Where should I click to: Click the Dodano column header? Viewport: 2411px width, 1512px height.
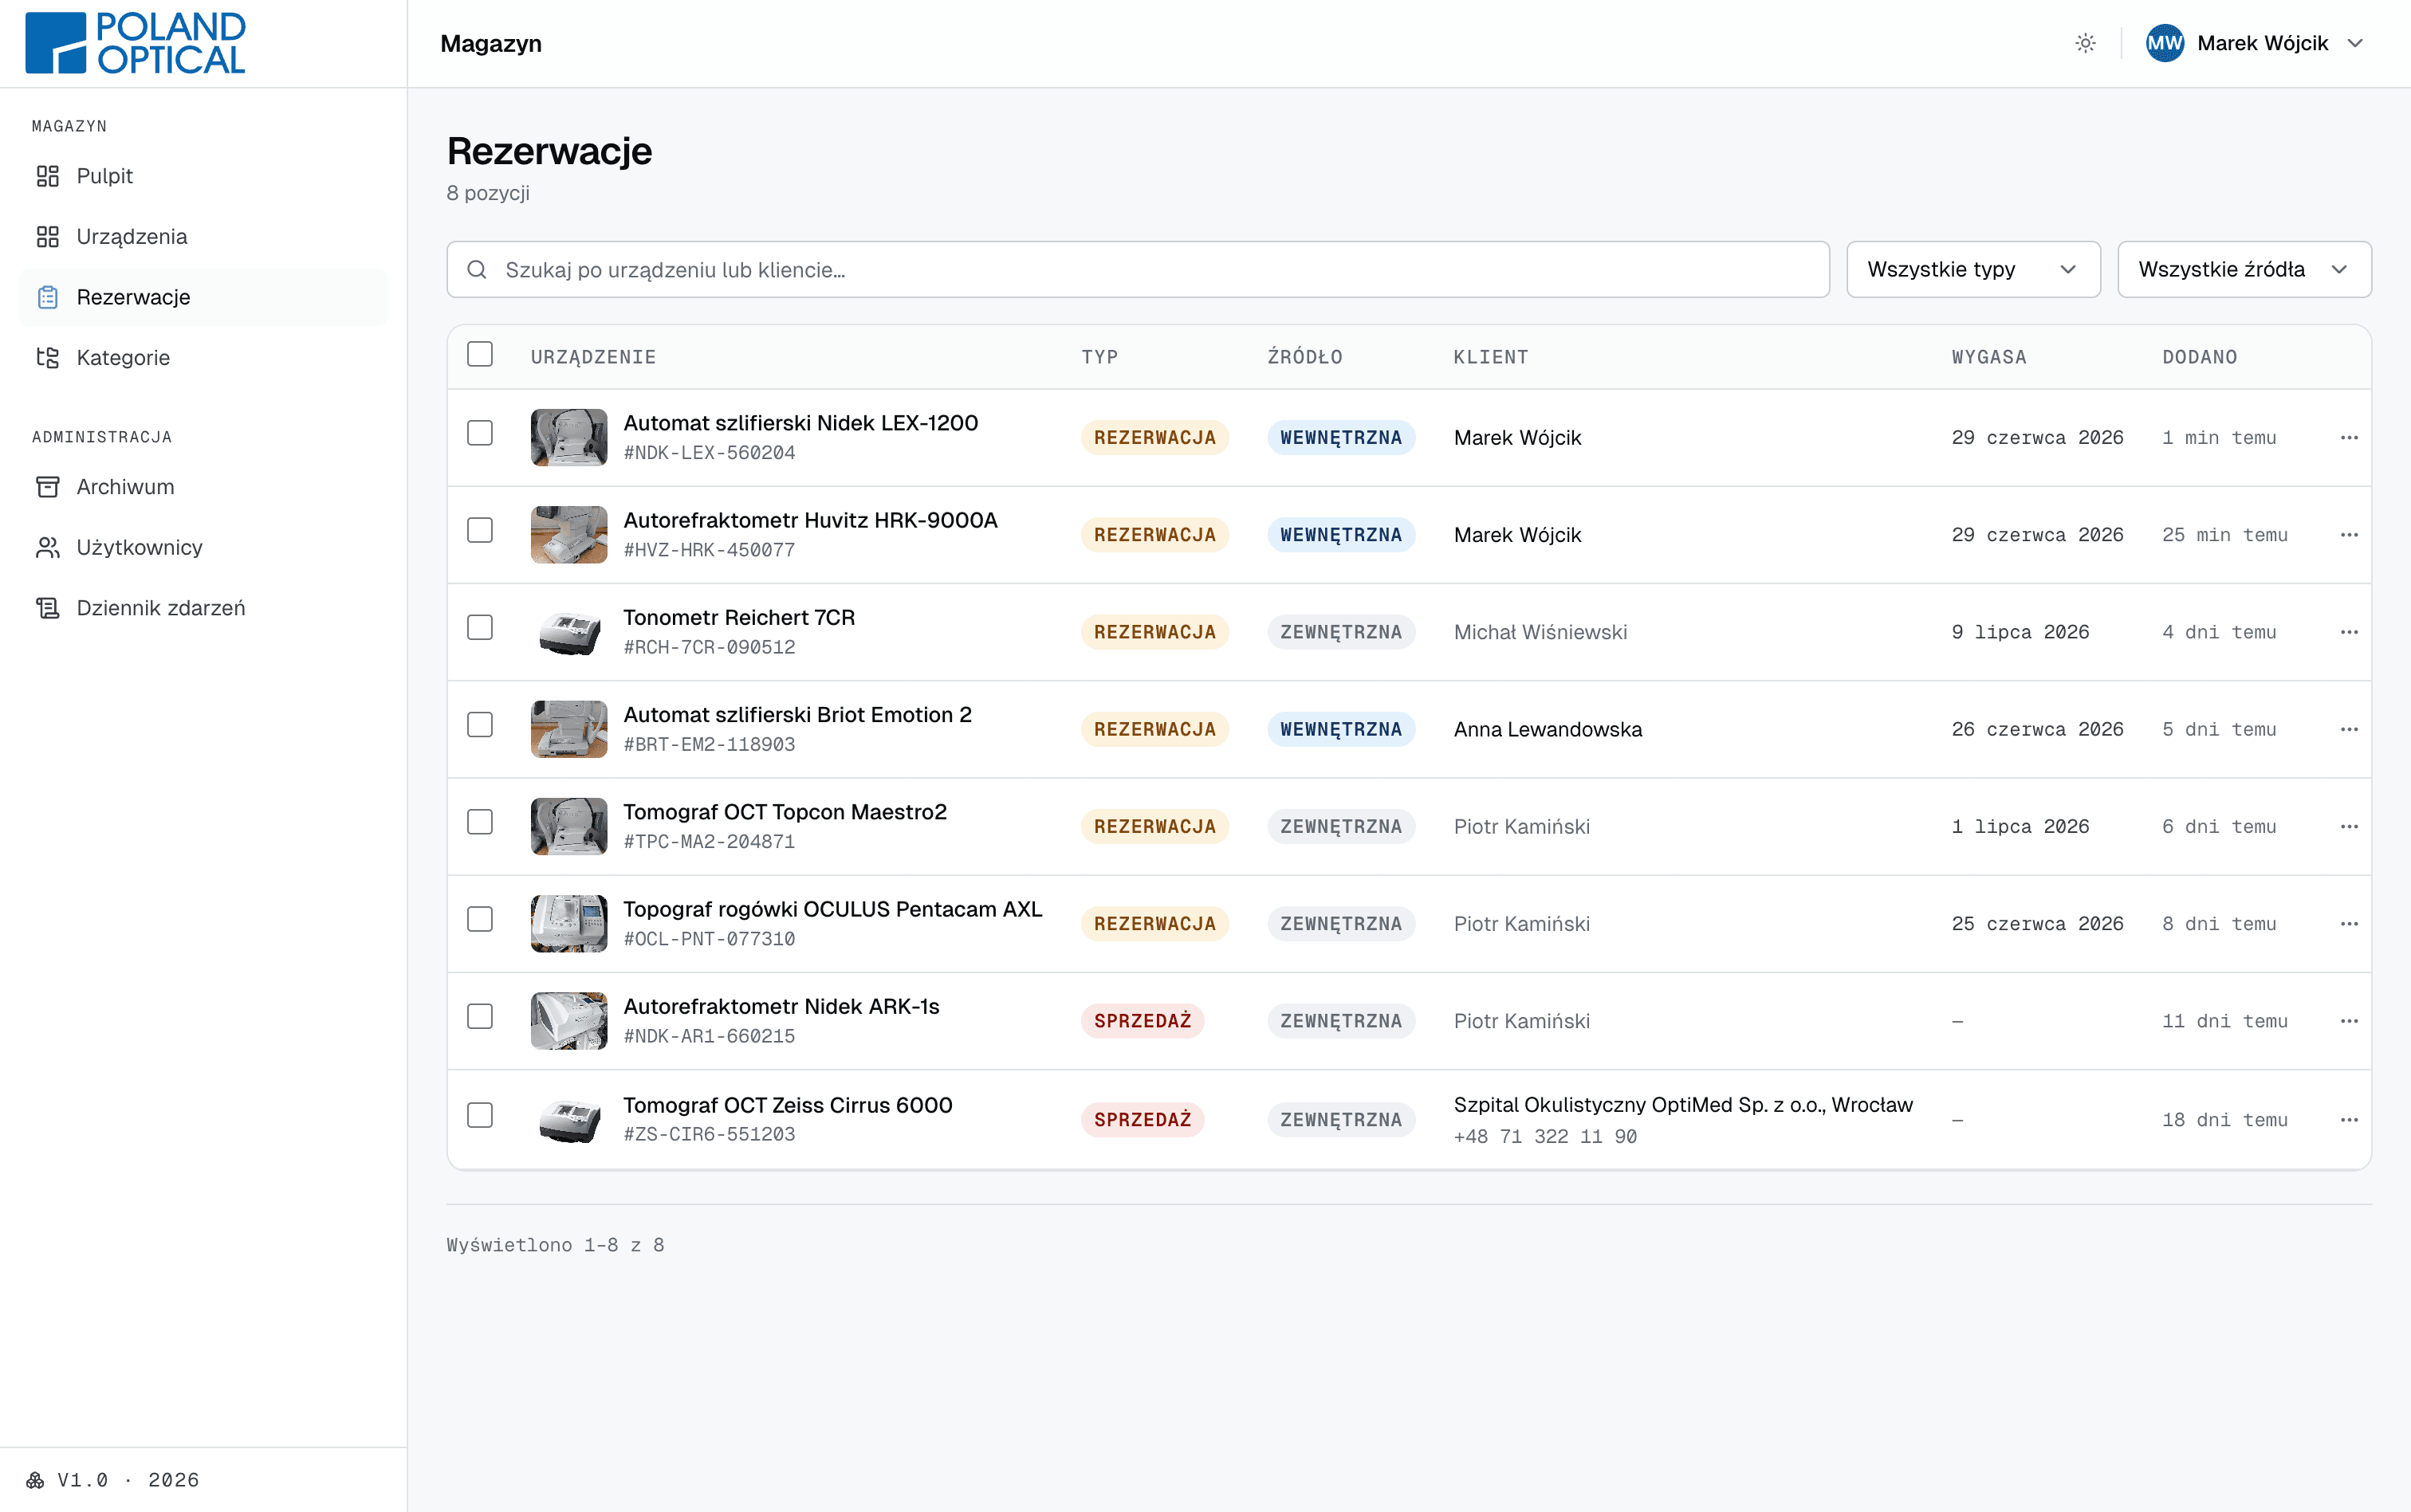(x=2199, y=357)
